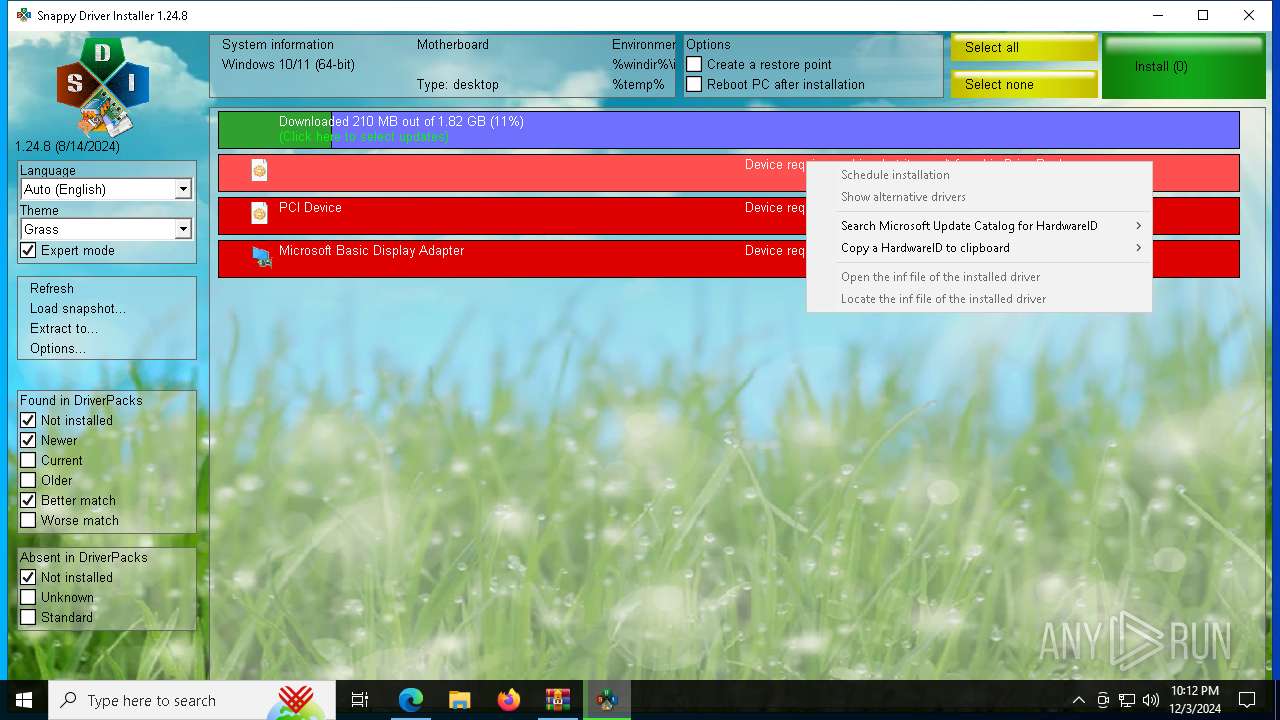Click the Microsoft Basic Display Adapter icon
Viewport: 1280px width, 720px height.
(x=262, y=257)
